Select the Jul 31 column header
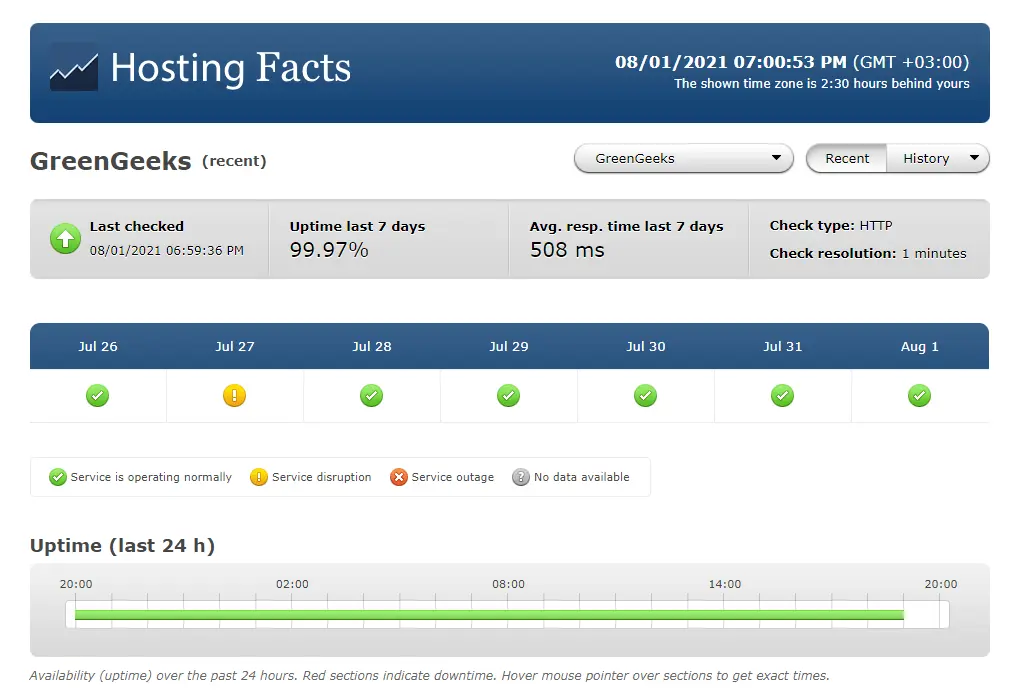The width and height of the screenshot is (1022, 698). coord(783,347)
